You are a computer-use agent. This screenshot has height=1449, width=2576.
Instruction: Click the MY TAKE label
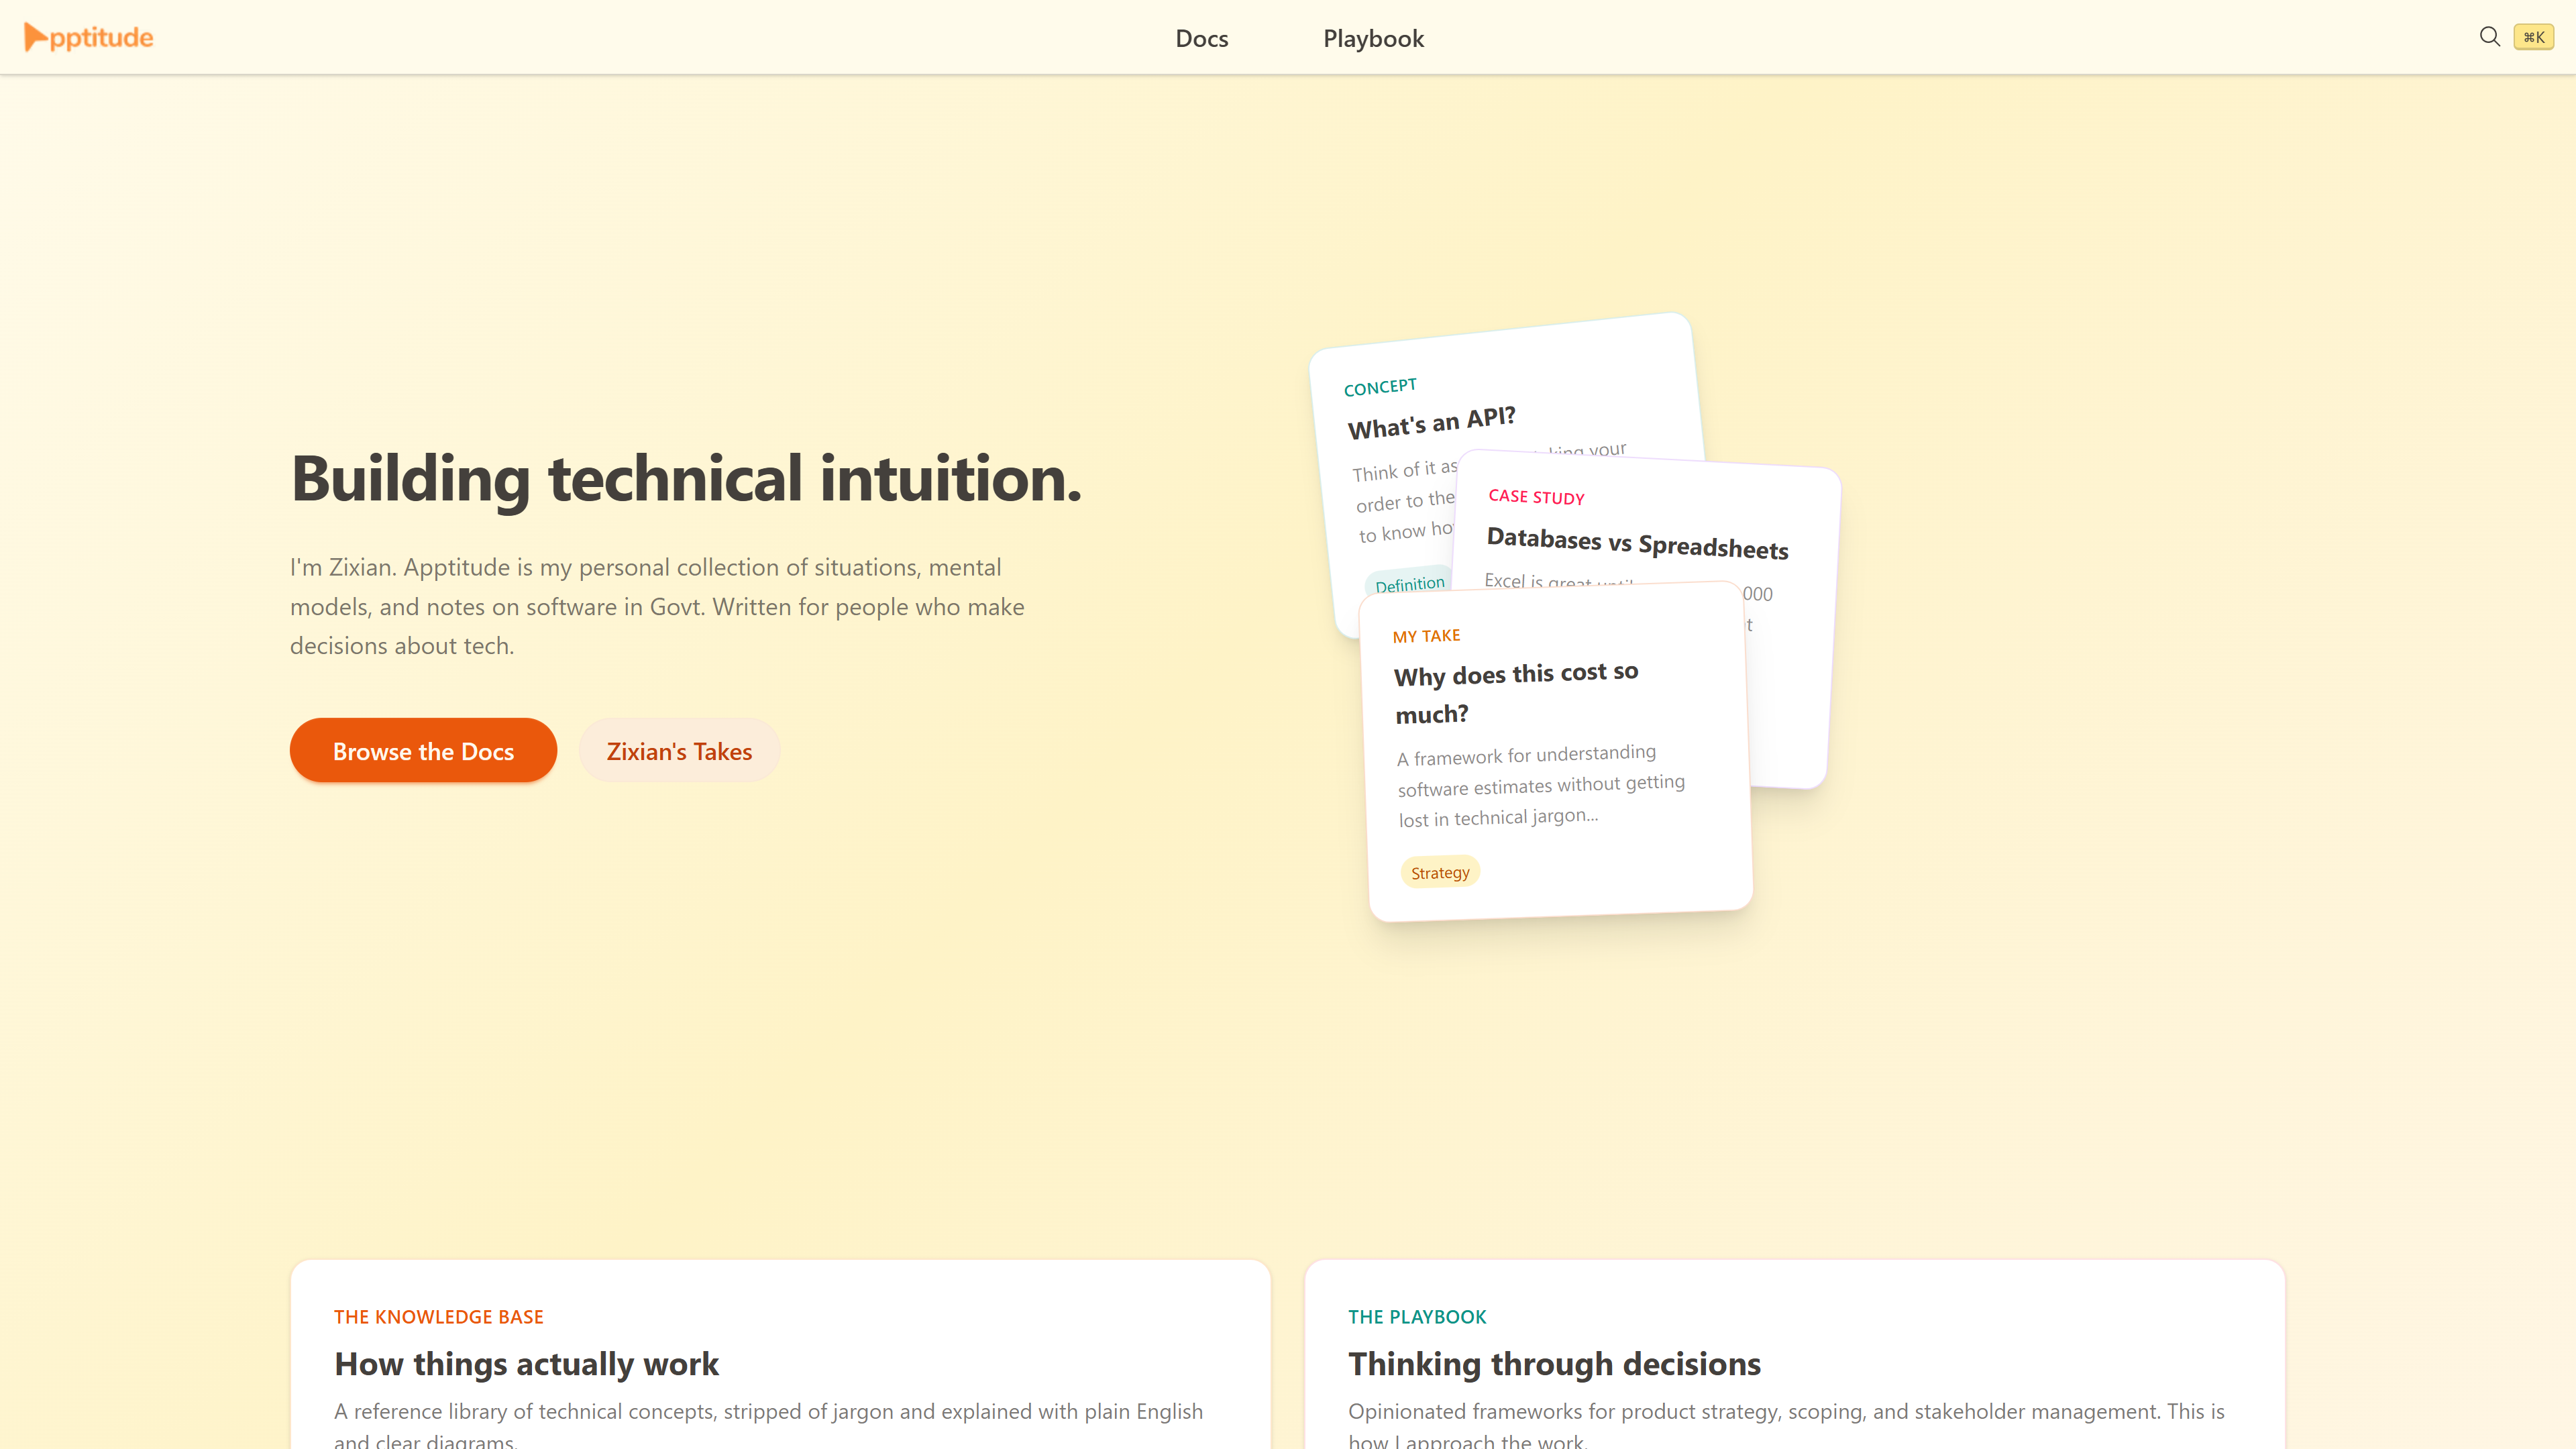click(x=1426, y=636)
